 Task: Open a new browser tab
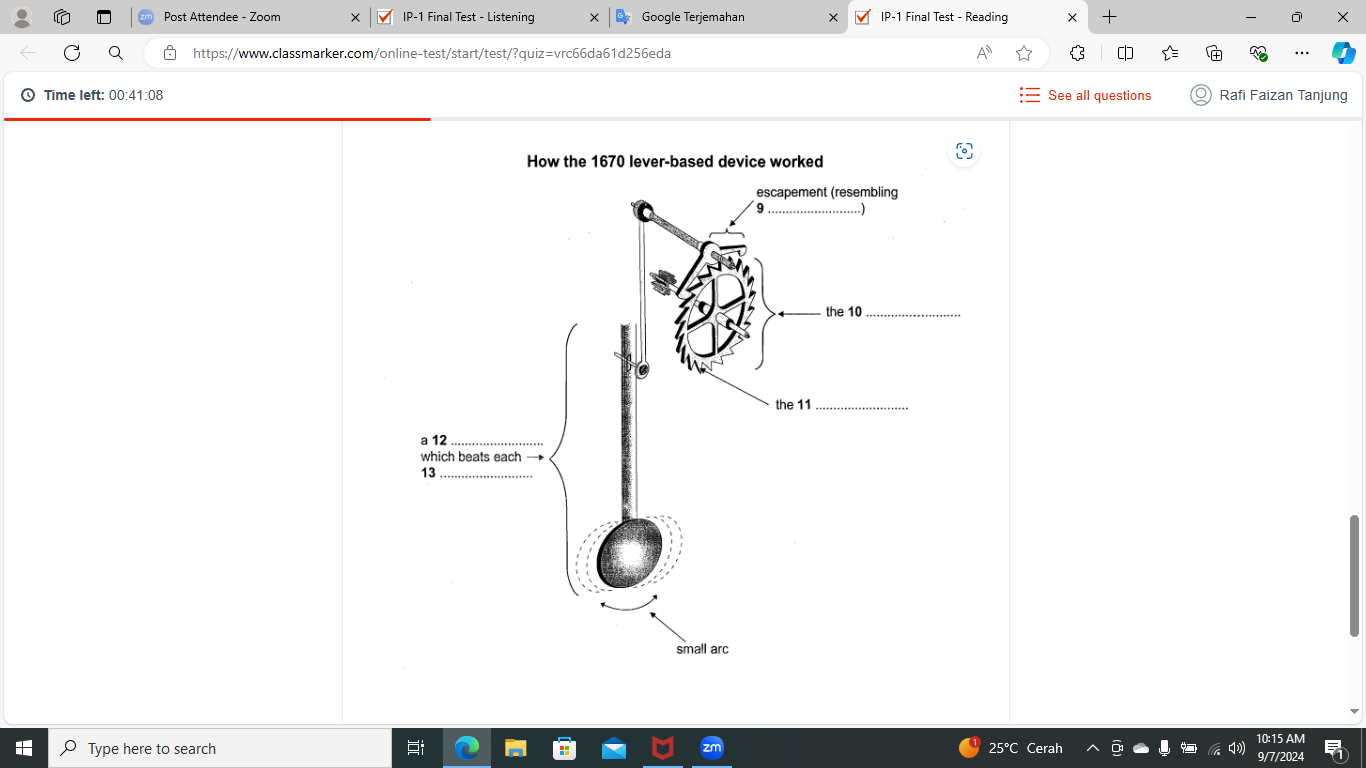(1109, 17)
